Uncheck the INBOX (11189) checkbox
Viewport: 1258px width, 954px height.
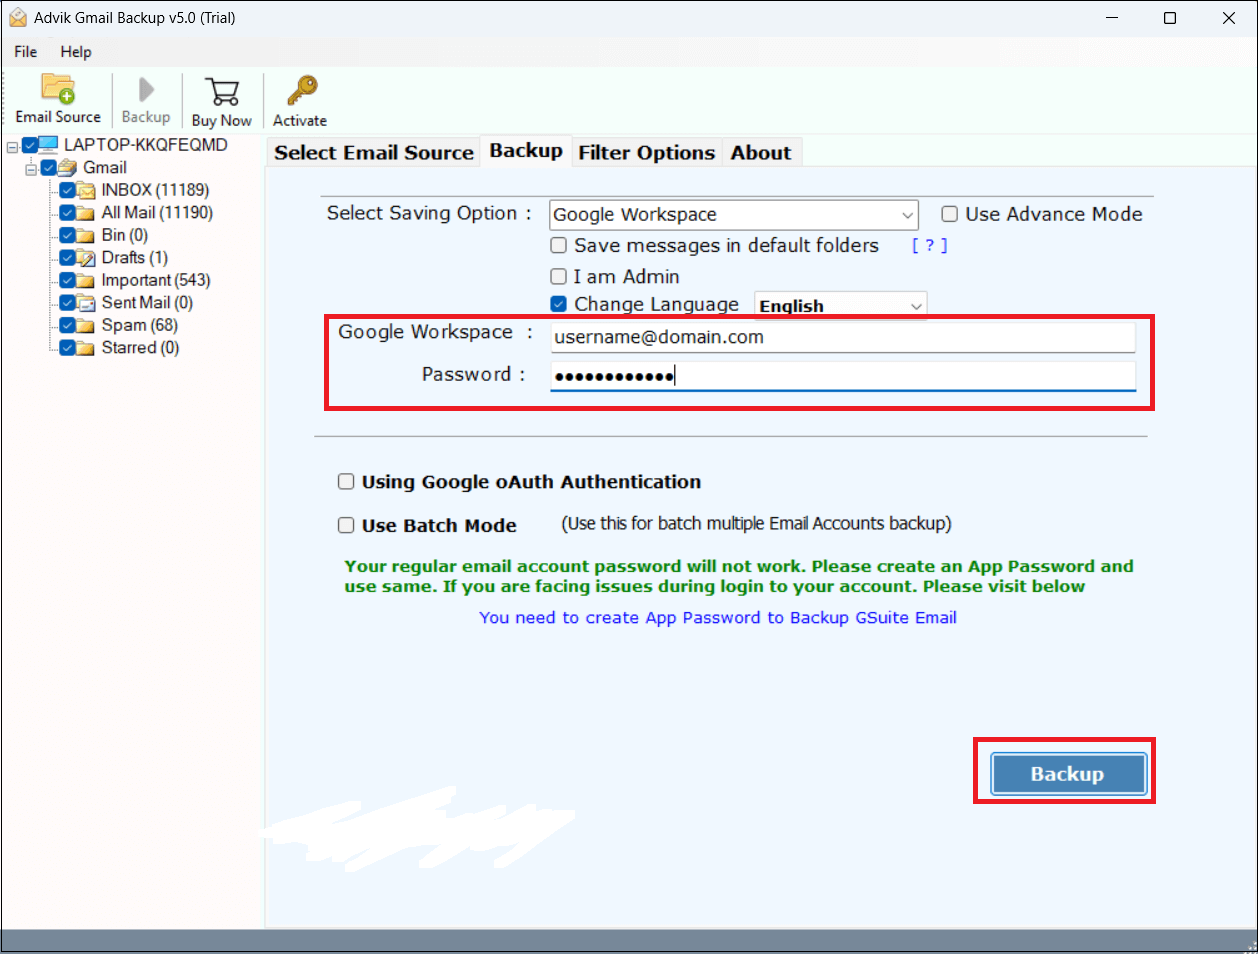pyautogui.click(x=67, y=190)
